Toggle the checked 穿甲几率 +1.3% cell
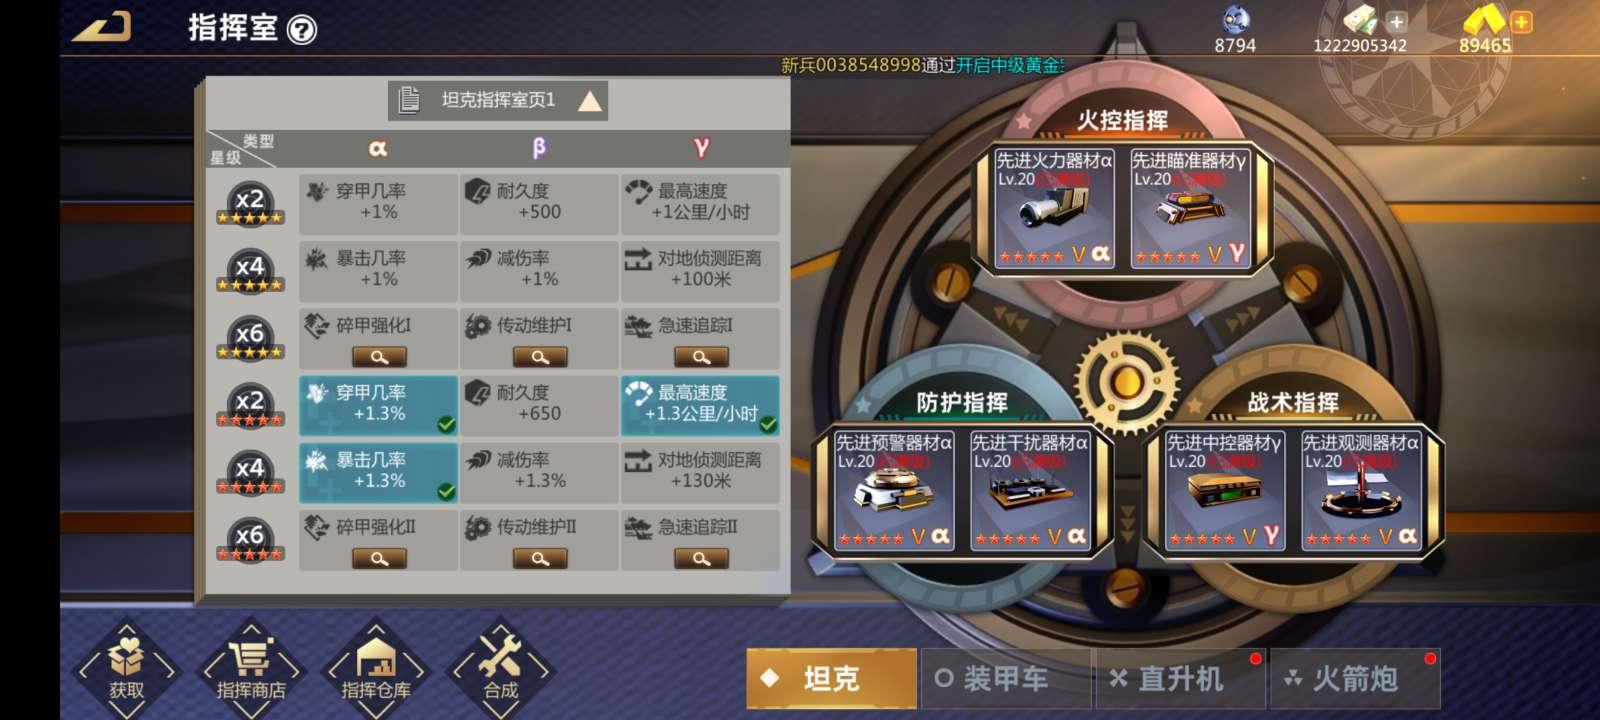The width and height of the screenshot is (1600, 720). (378, 405)
